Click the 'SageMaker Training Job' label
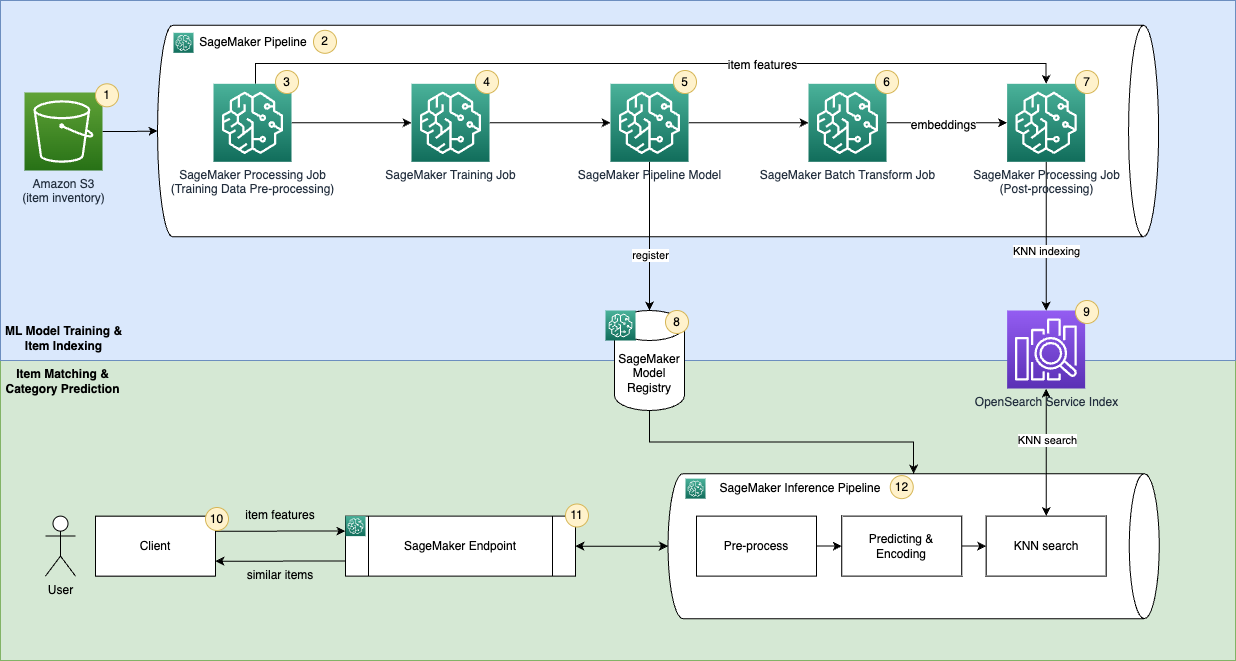 coord(450,175)
